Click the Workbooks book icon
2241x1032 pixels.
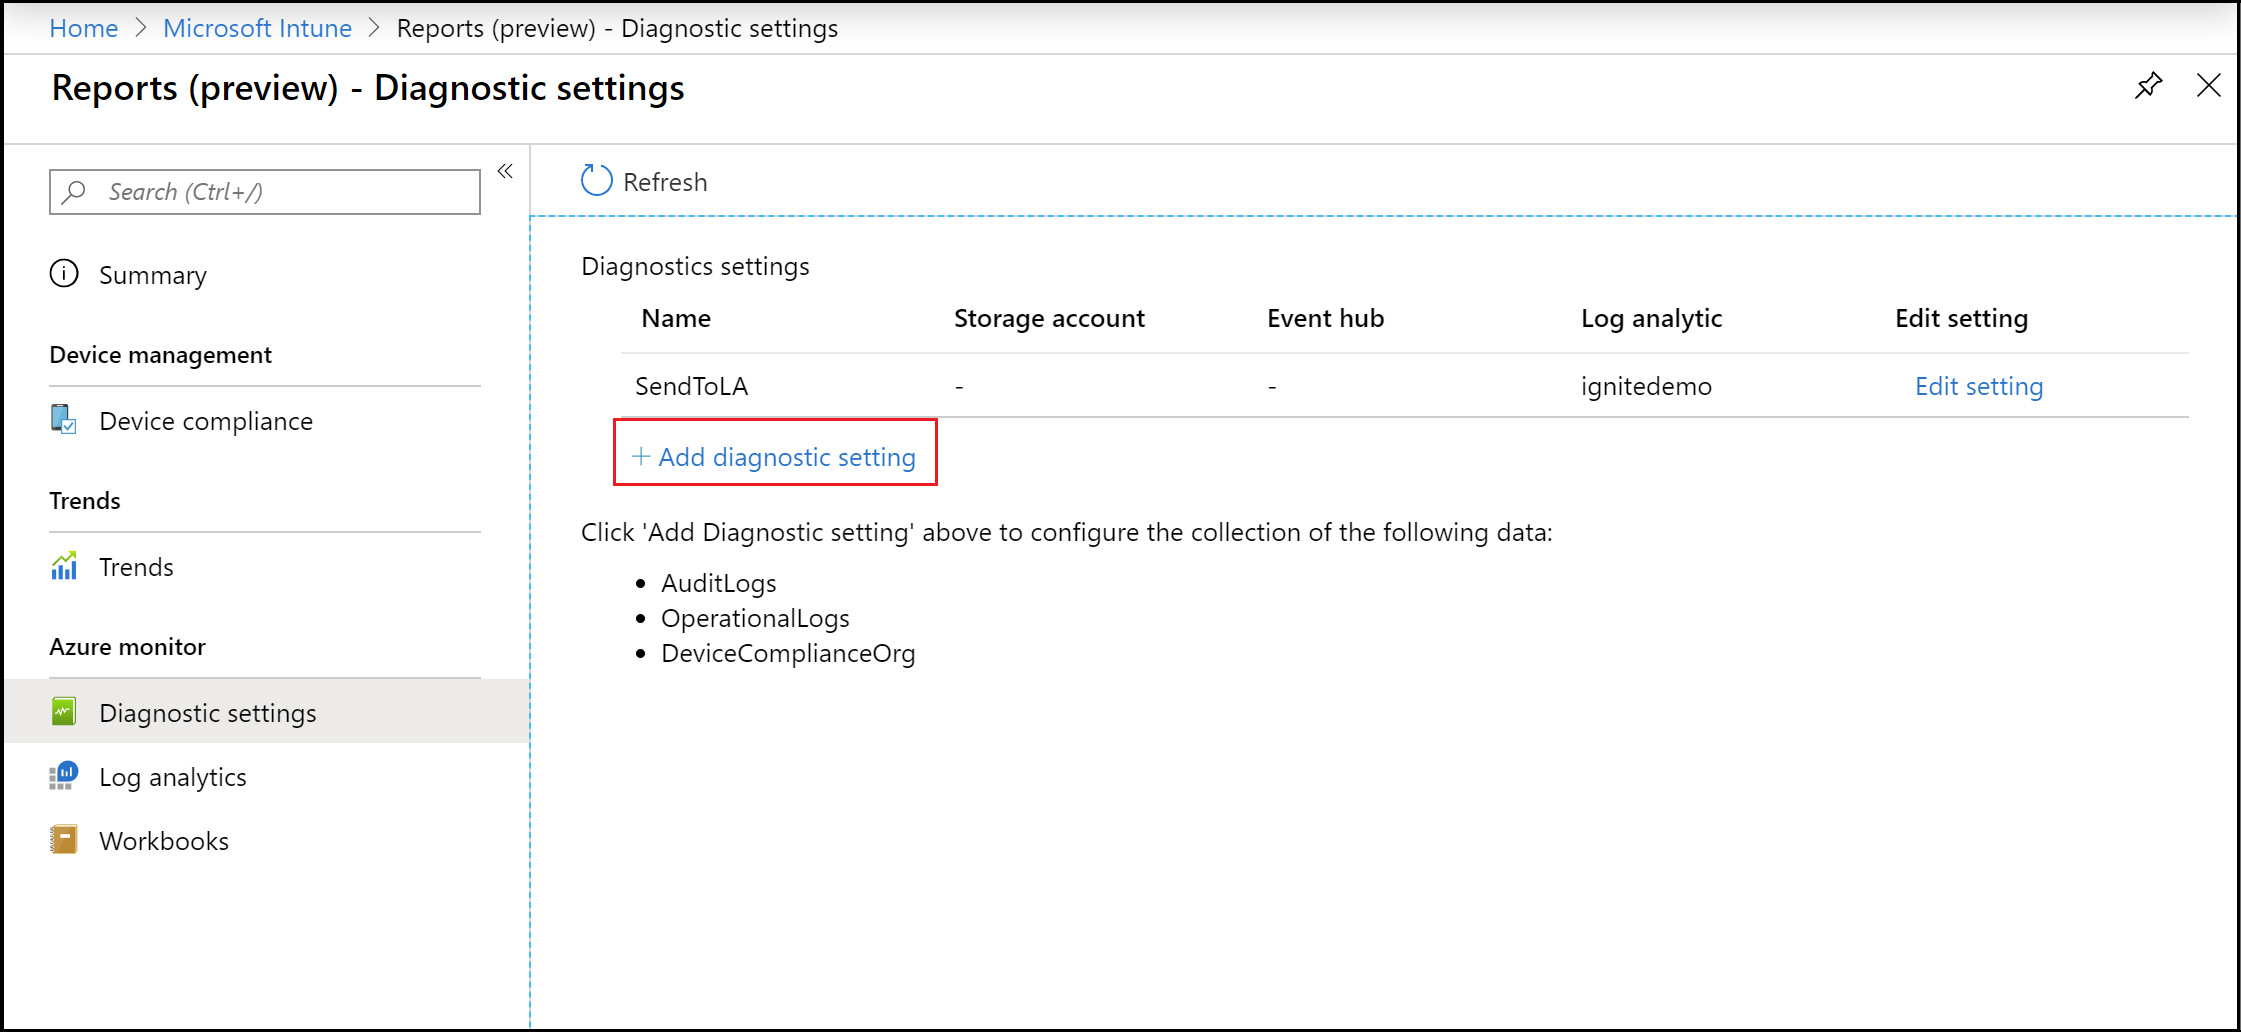click(64, 840)
